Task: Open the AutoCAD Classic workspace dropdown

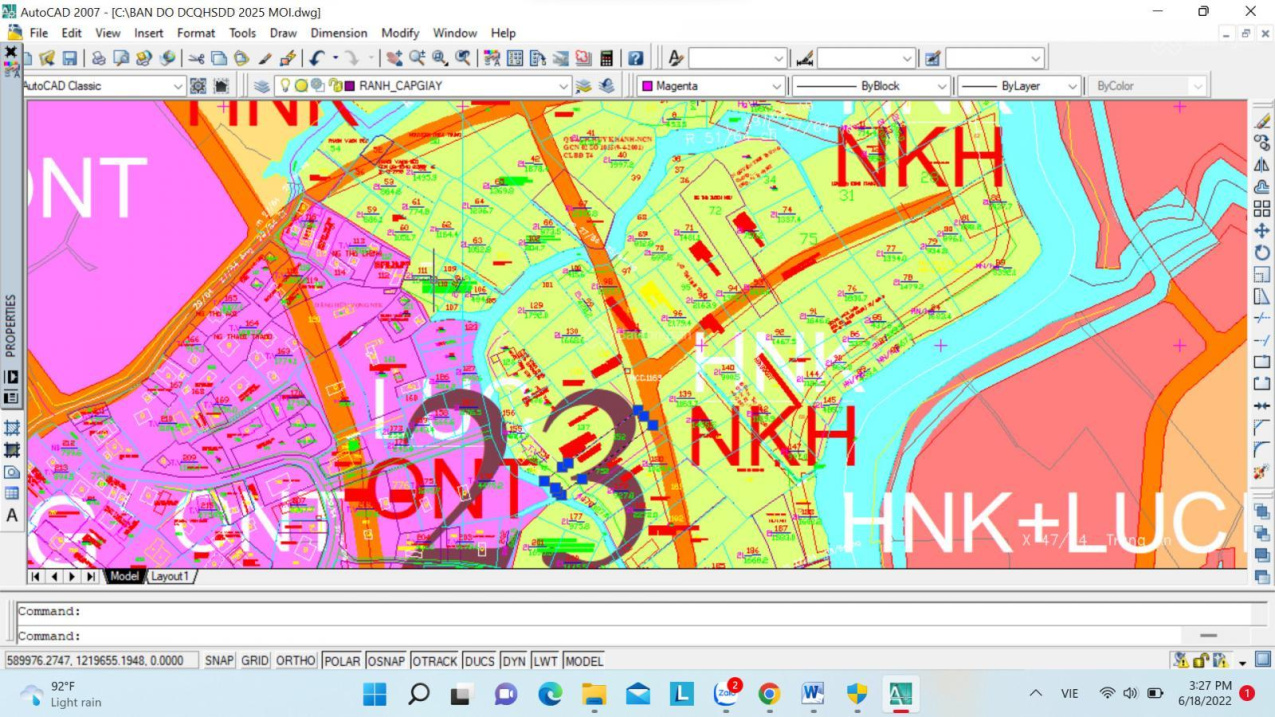Action: click(x=178, y=86)
